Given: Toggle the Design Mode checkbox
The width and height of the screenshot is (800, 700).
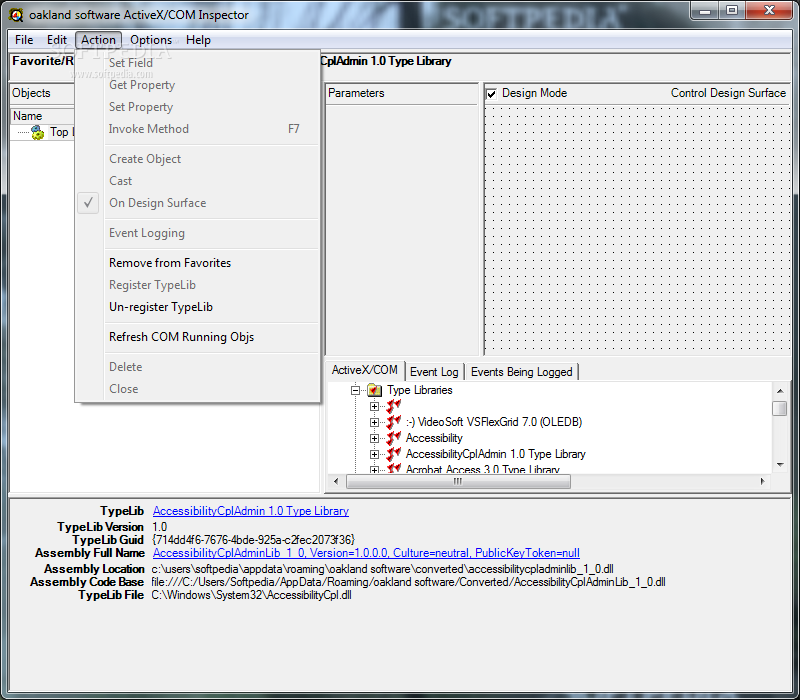Looking at the screenshot, I should [x=492, y=94].
